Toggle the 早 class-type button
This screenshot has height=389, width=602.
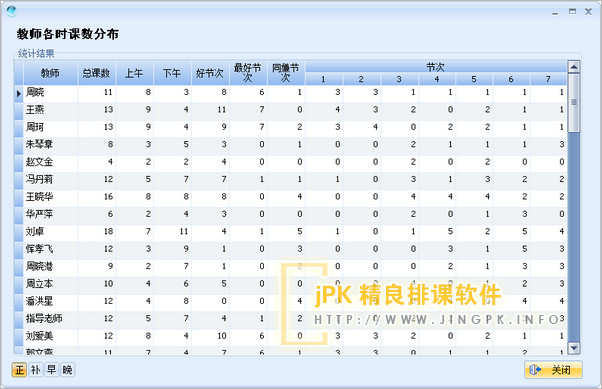tap(51, 370)
